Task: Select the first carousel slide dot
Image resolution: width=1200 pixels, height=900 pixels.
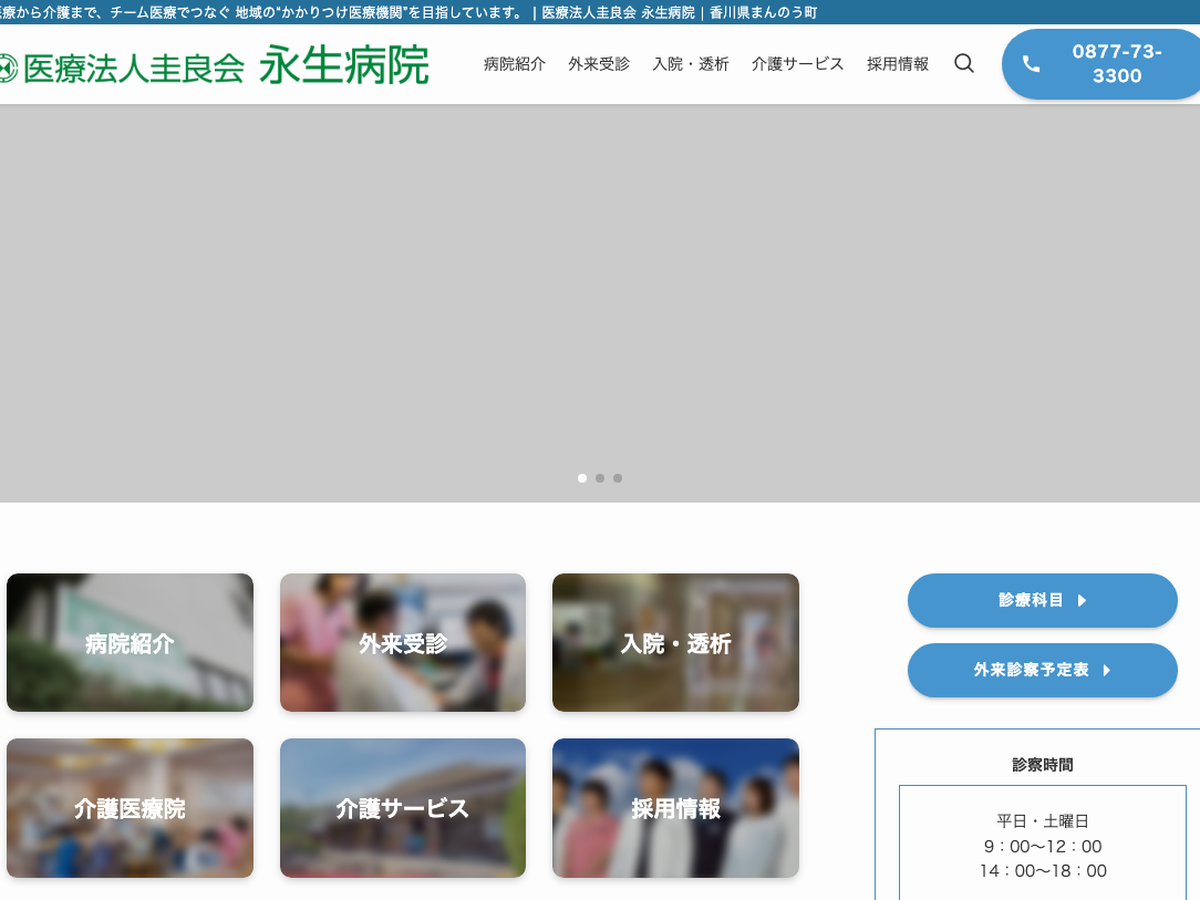Action: pyautogui.click(x=582, y=478)
